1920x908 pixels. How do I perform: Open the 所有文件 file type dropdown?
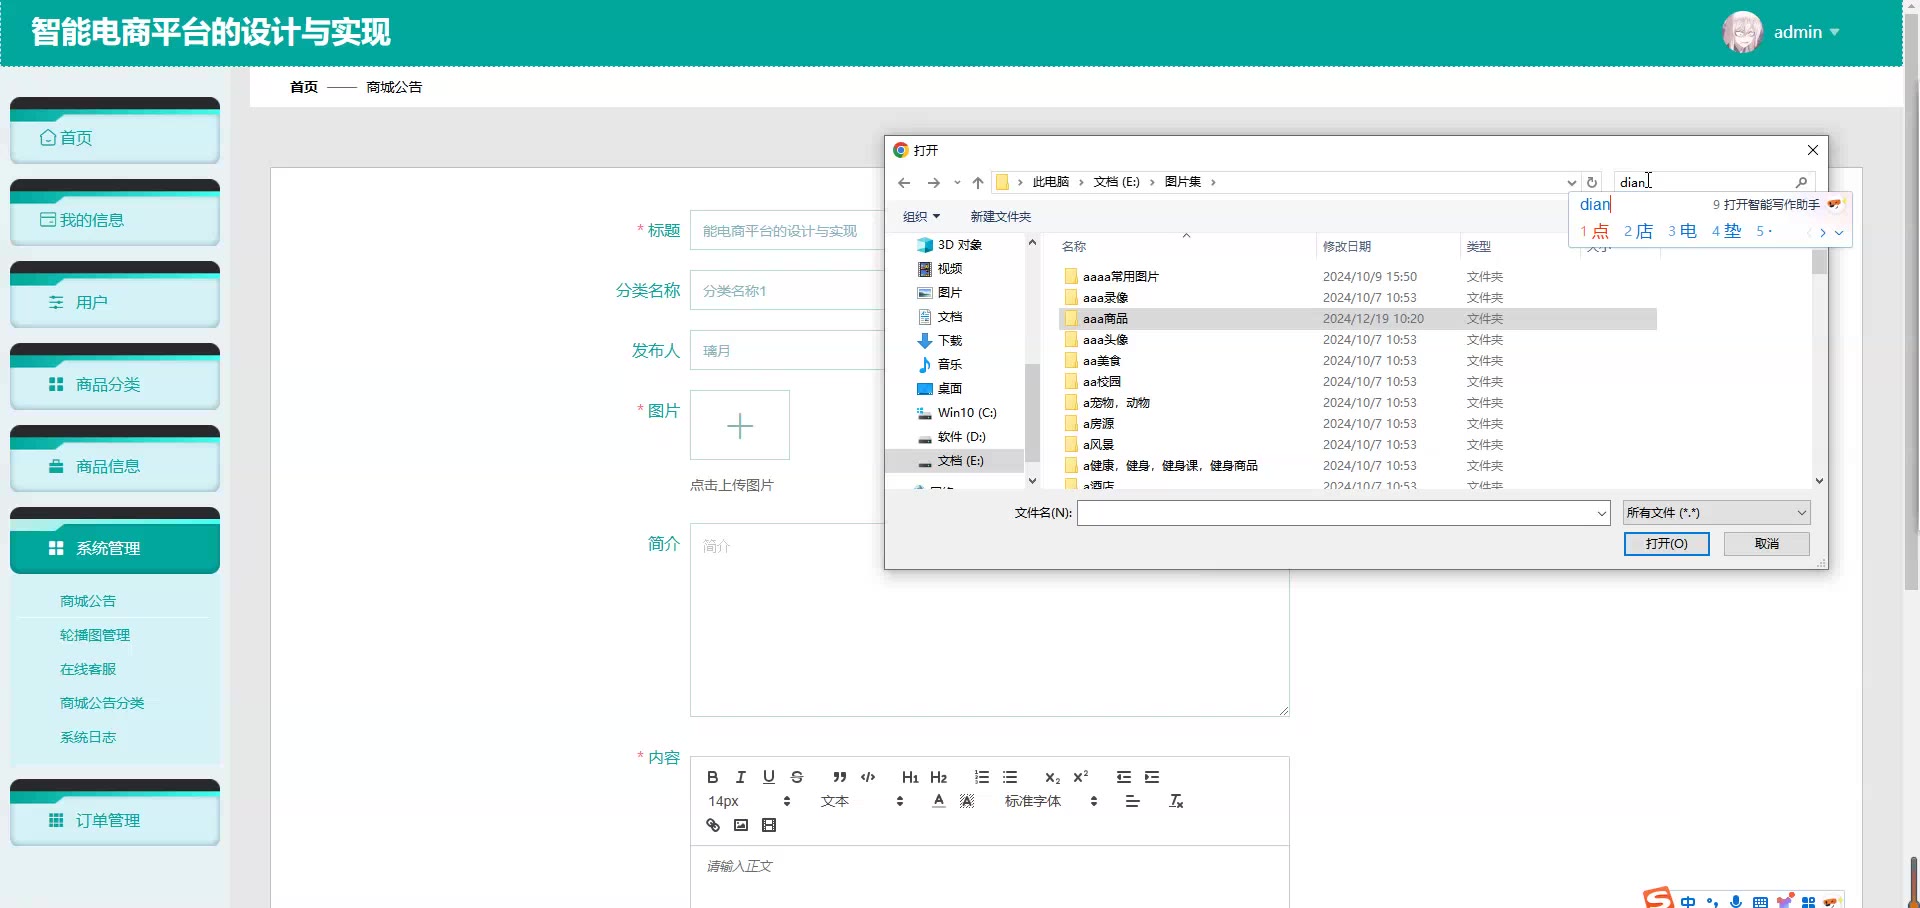(1716, 513)
